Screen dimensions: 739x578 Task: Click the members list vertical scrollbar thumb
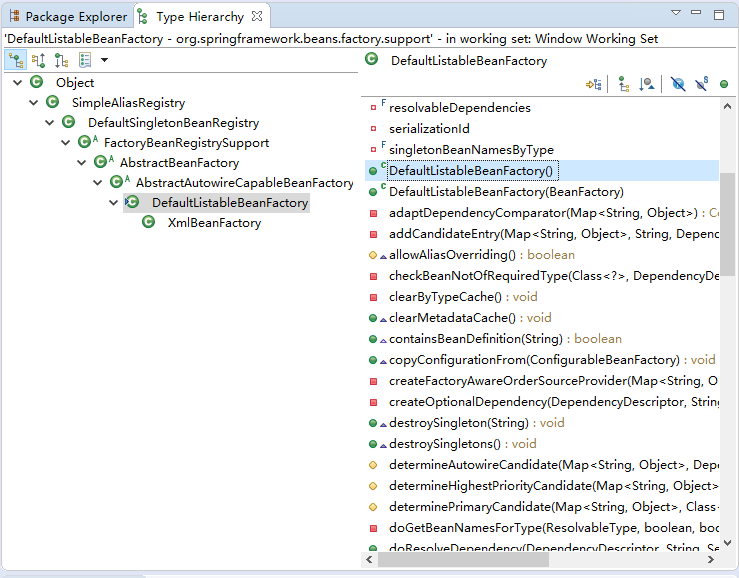727,224
